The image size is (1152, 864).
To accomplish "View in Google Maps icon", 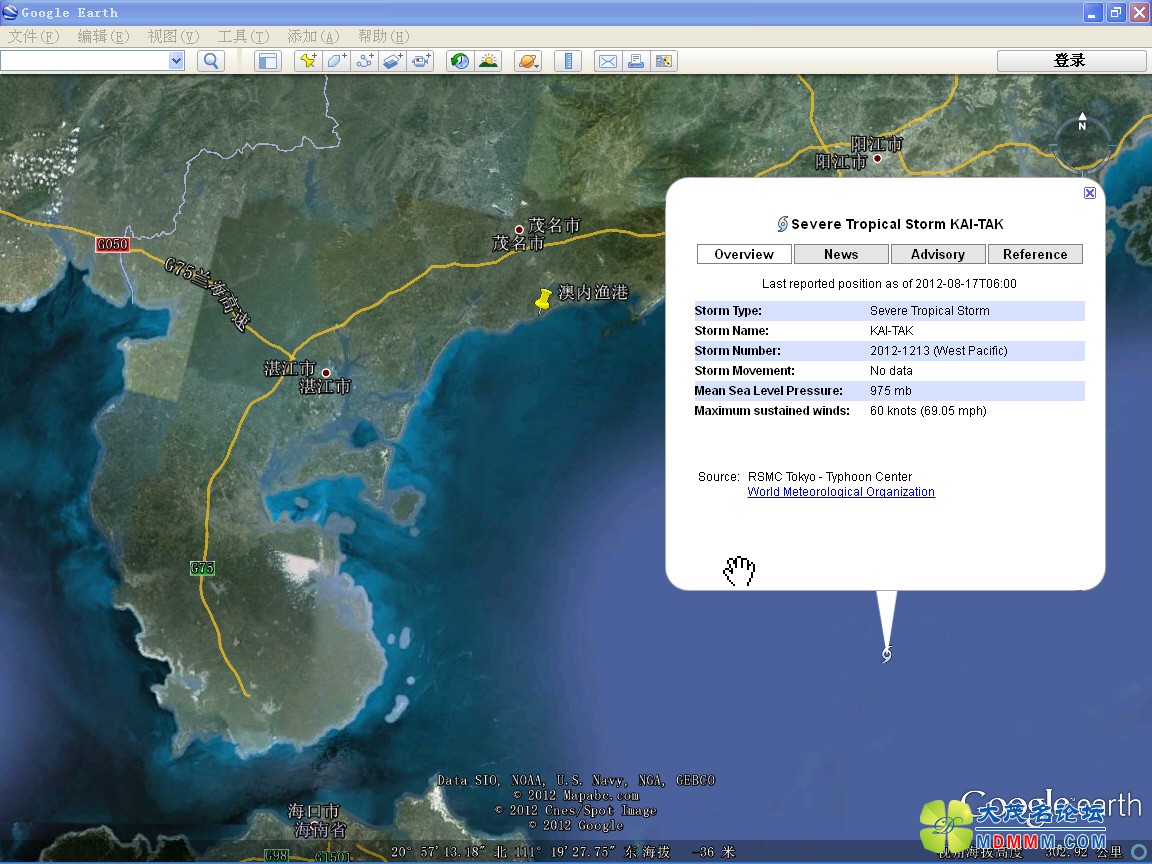I will pyautogui.click(x=663, y=61).
